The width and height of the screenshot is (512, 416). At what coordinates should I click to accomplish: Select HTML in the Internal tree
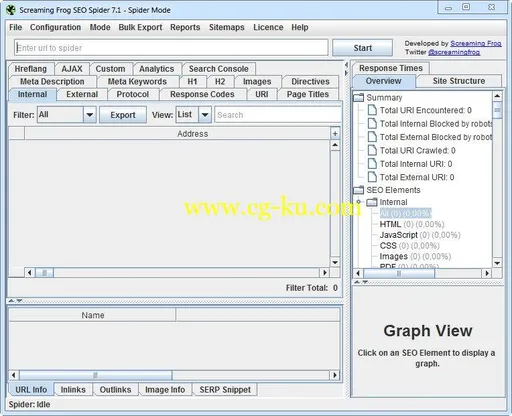click(412, 224)
